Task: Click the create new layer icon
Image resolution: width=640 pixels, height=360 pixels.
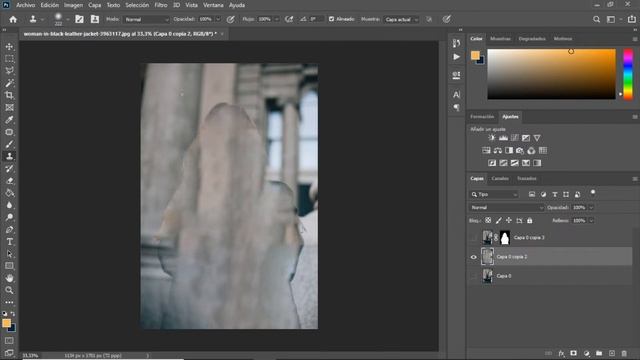Action: 611,353
